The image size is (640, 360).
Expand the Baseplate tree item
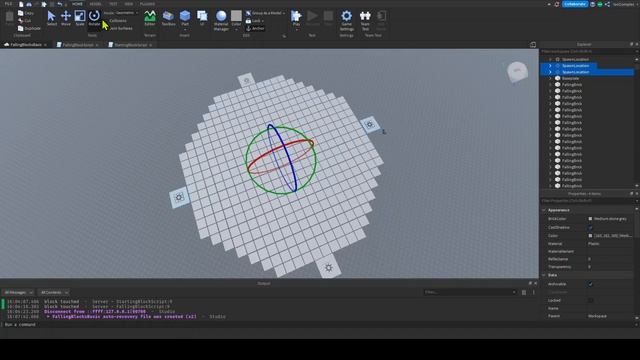550,78
